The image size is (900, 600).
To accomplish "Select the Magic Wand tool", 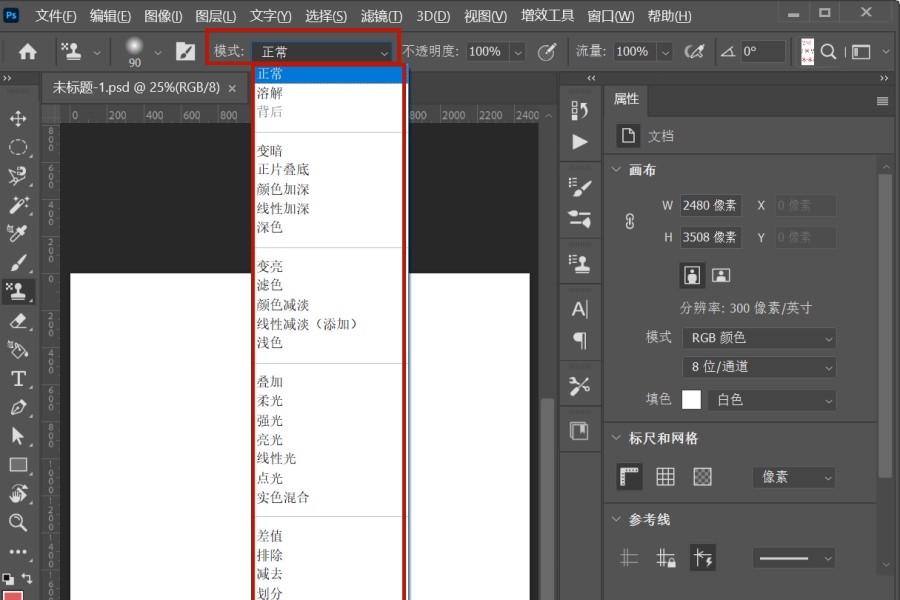I will (18, 205).
